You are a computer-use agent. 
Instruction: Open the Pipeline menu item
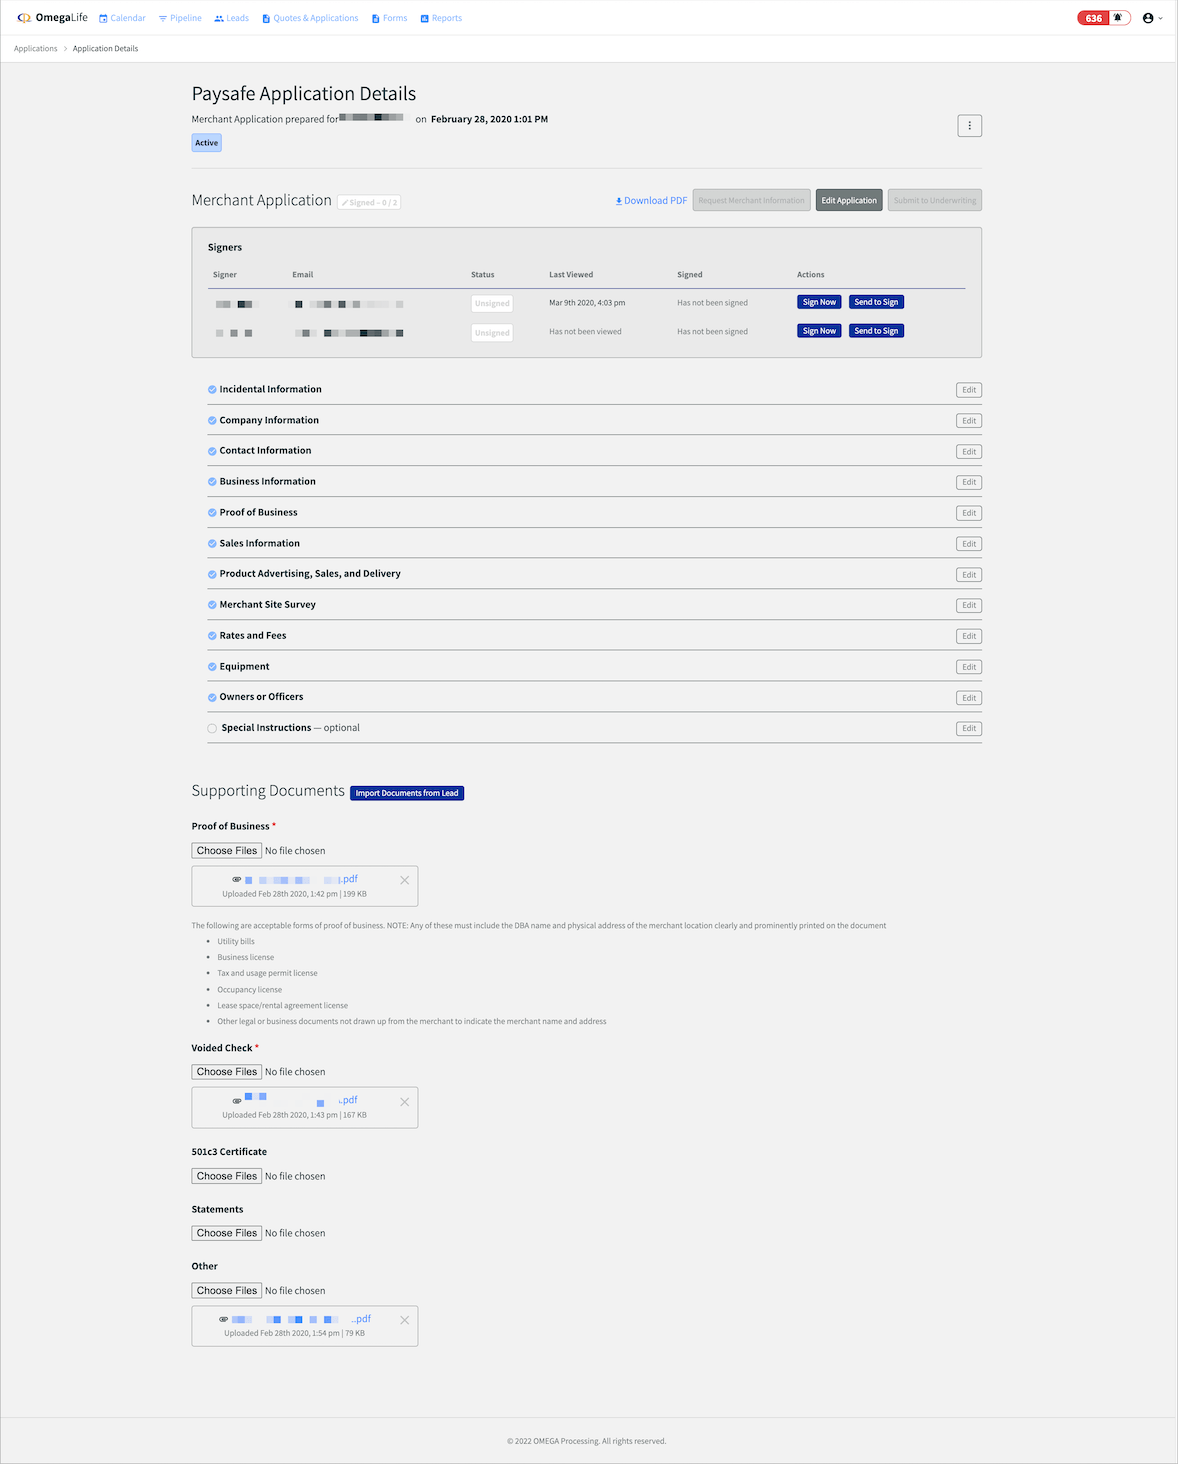pos(180,18)
